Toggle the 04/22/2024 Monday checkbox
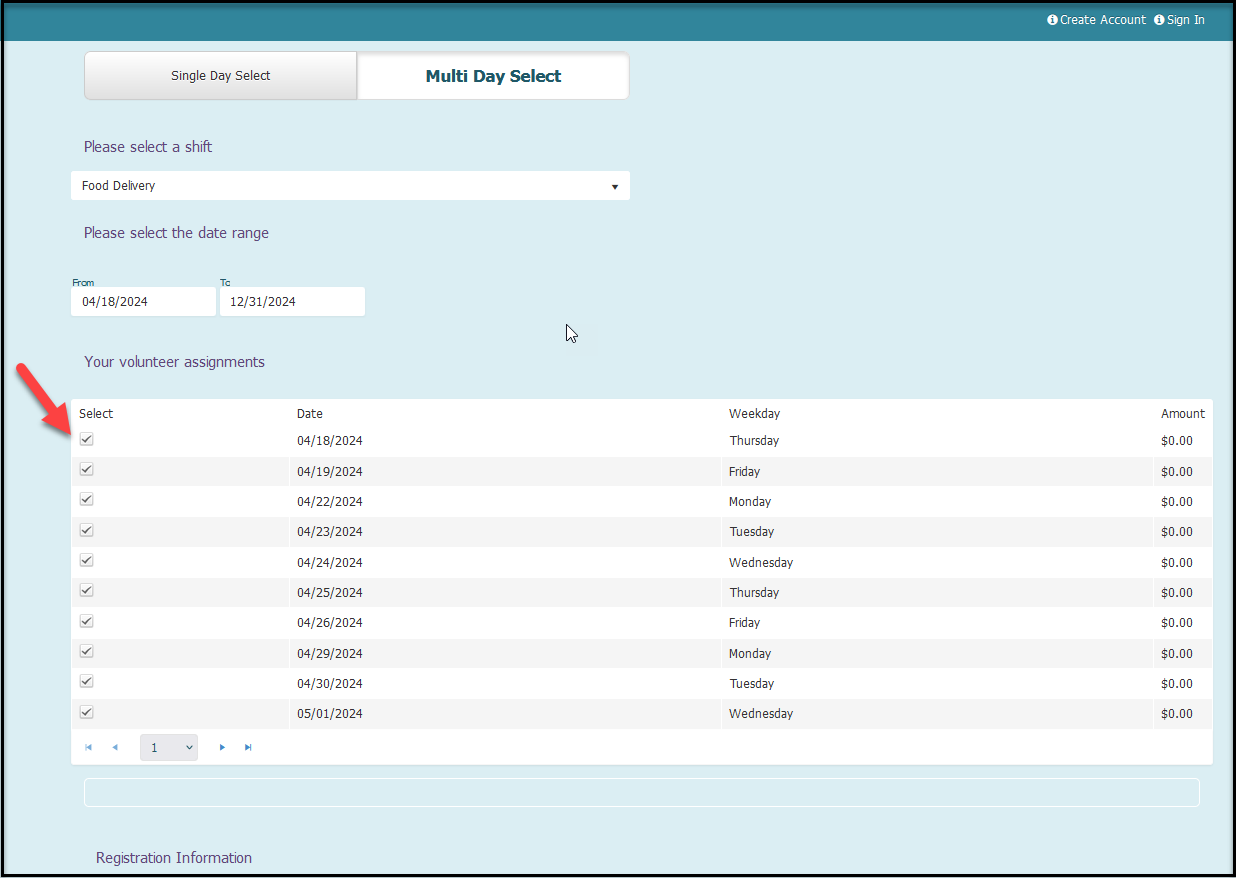This screenshot has width=1236, height=878. coord(87,499)
